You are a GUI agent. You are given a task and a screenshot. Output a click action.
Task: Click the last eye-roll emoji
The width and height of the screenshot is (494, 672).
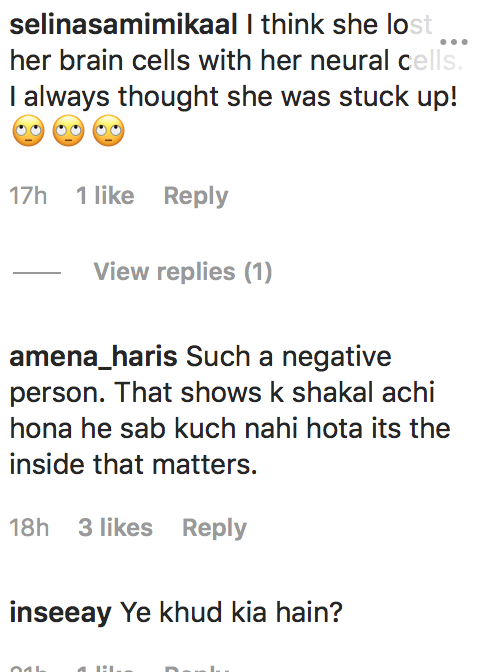coord(109,131)
